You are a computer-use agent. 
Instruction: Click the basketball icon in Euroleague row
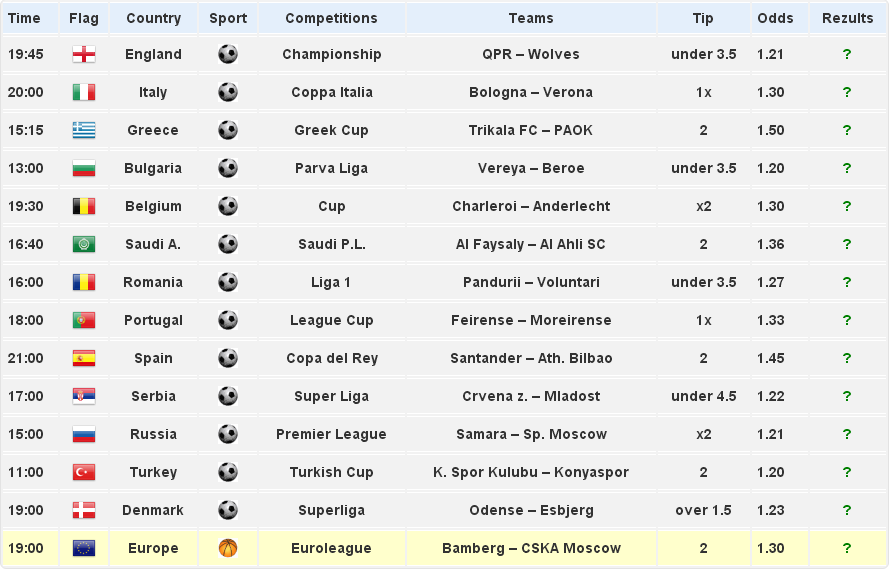click(x=228, y=548)
